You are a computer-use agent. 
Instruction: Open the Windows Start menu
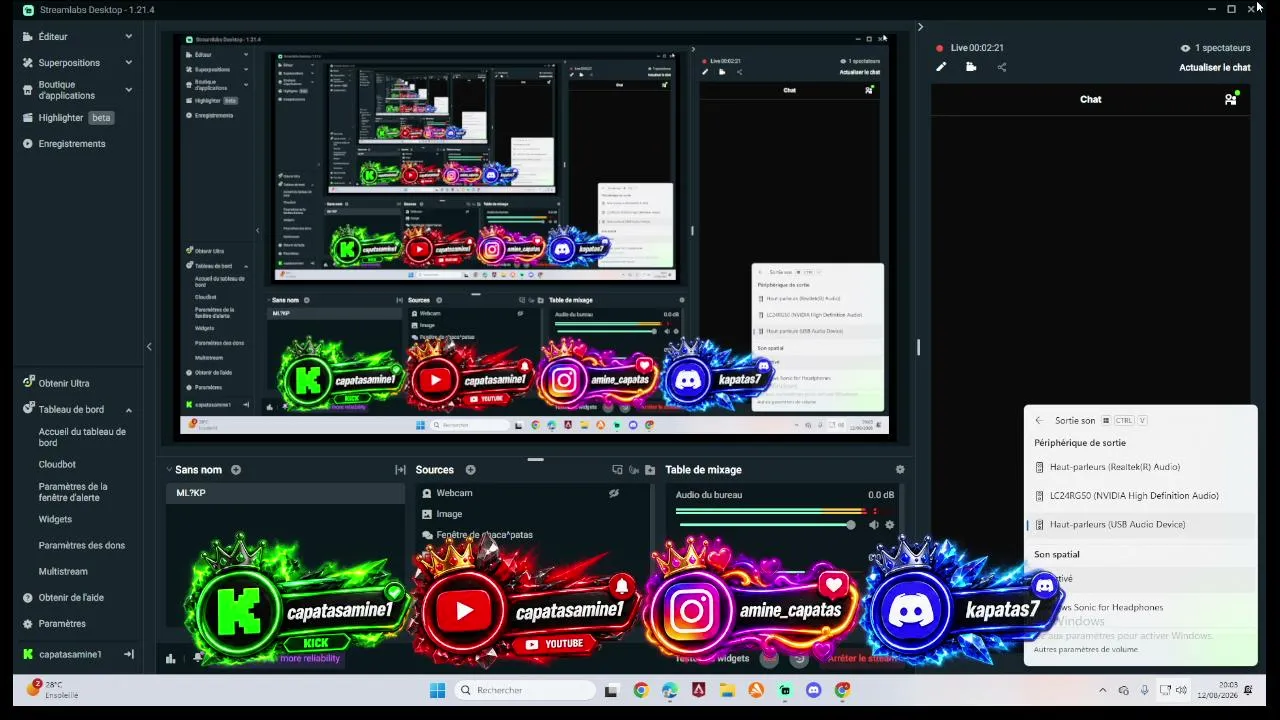point(437,690)
